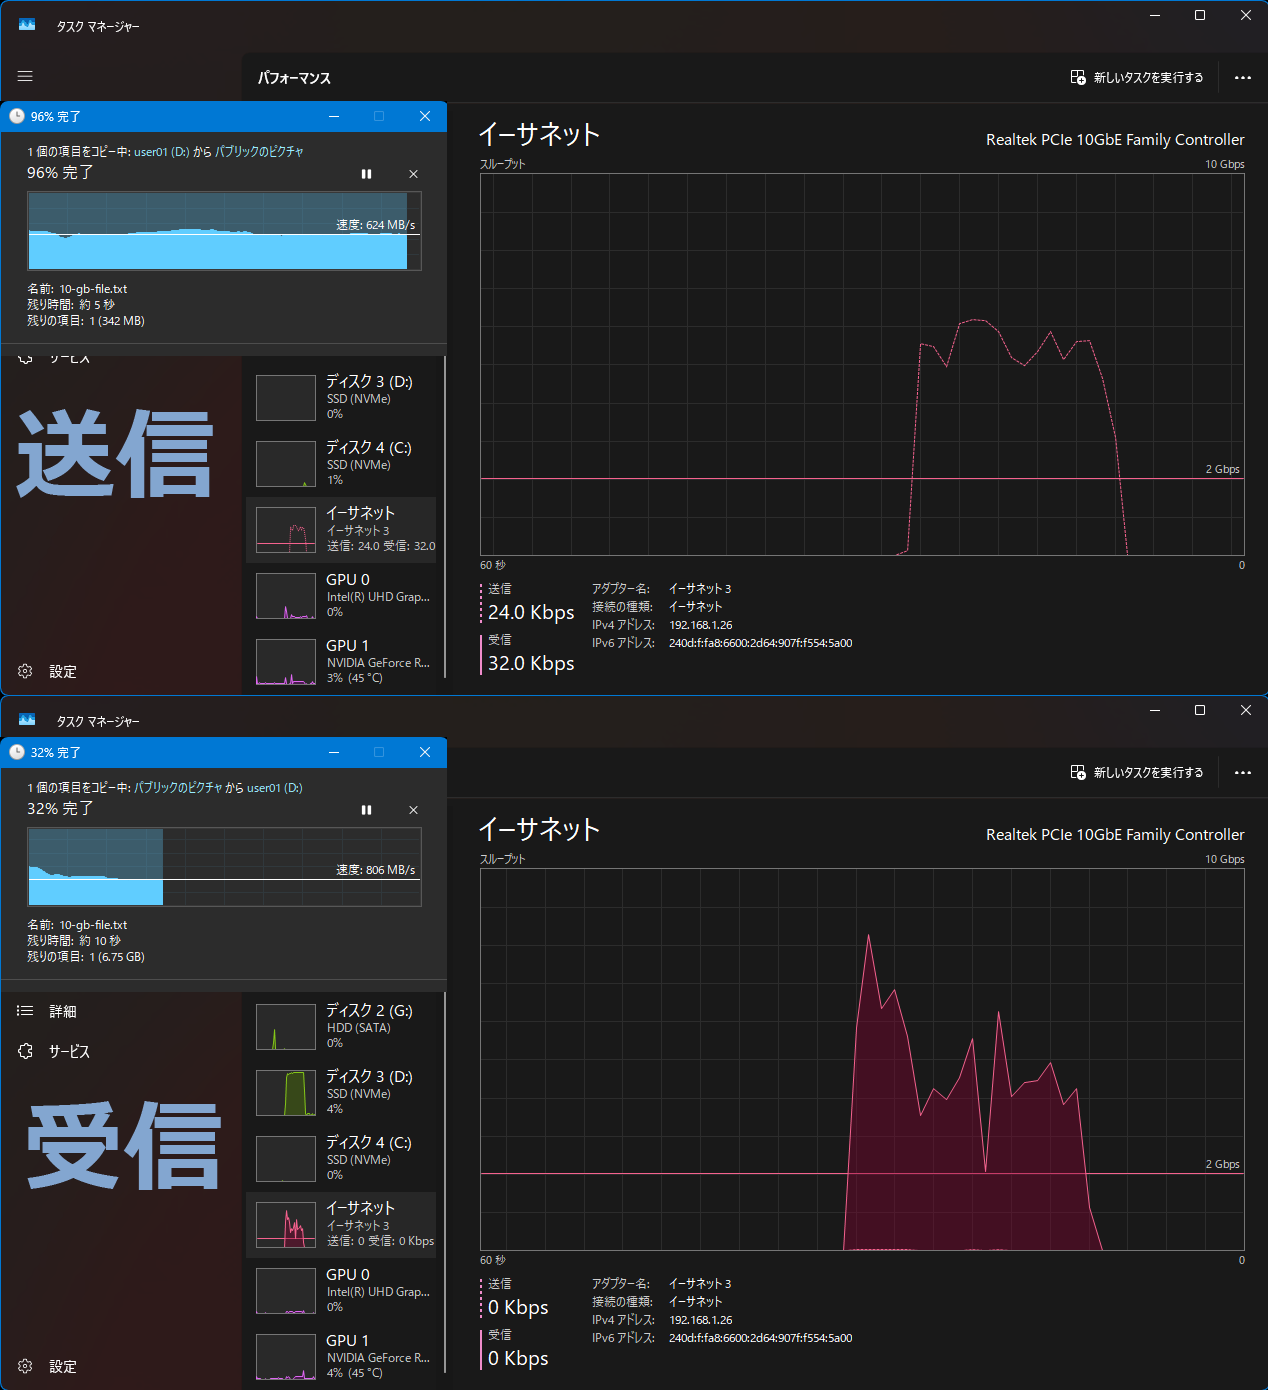
Task: Open more options ellipsis in bottom Task Manager
Action: point(1243,773)
